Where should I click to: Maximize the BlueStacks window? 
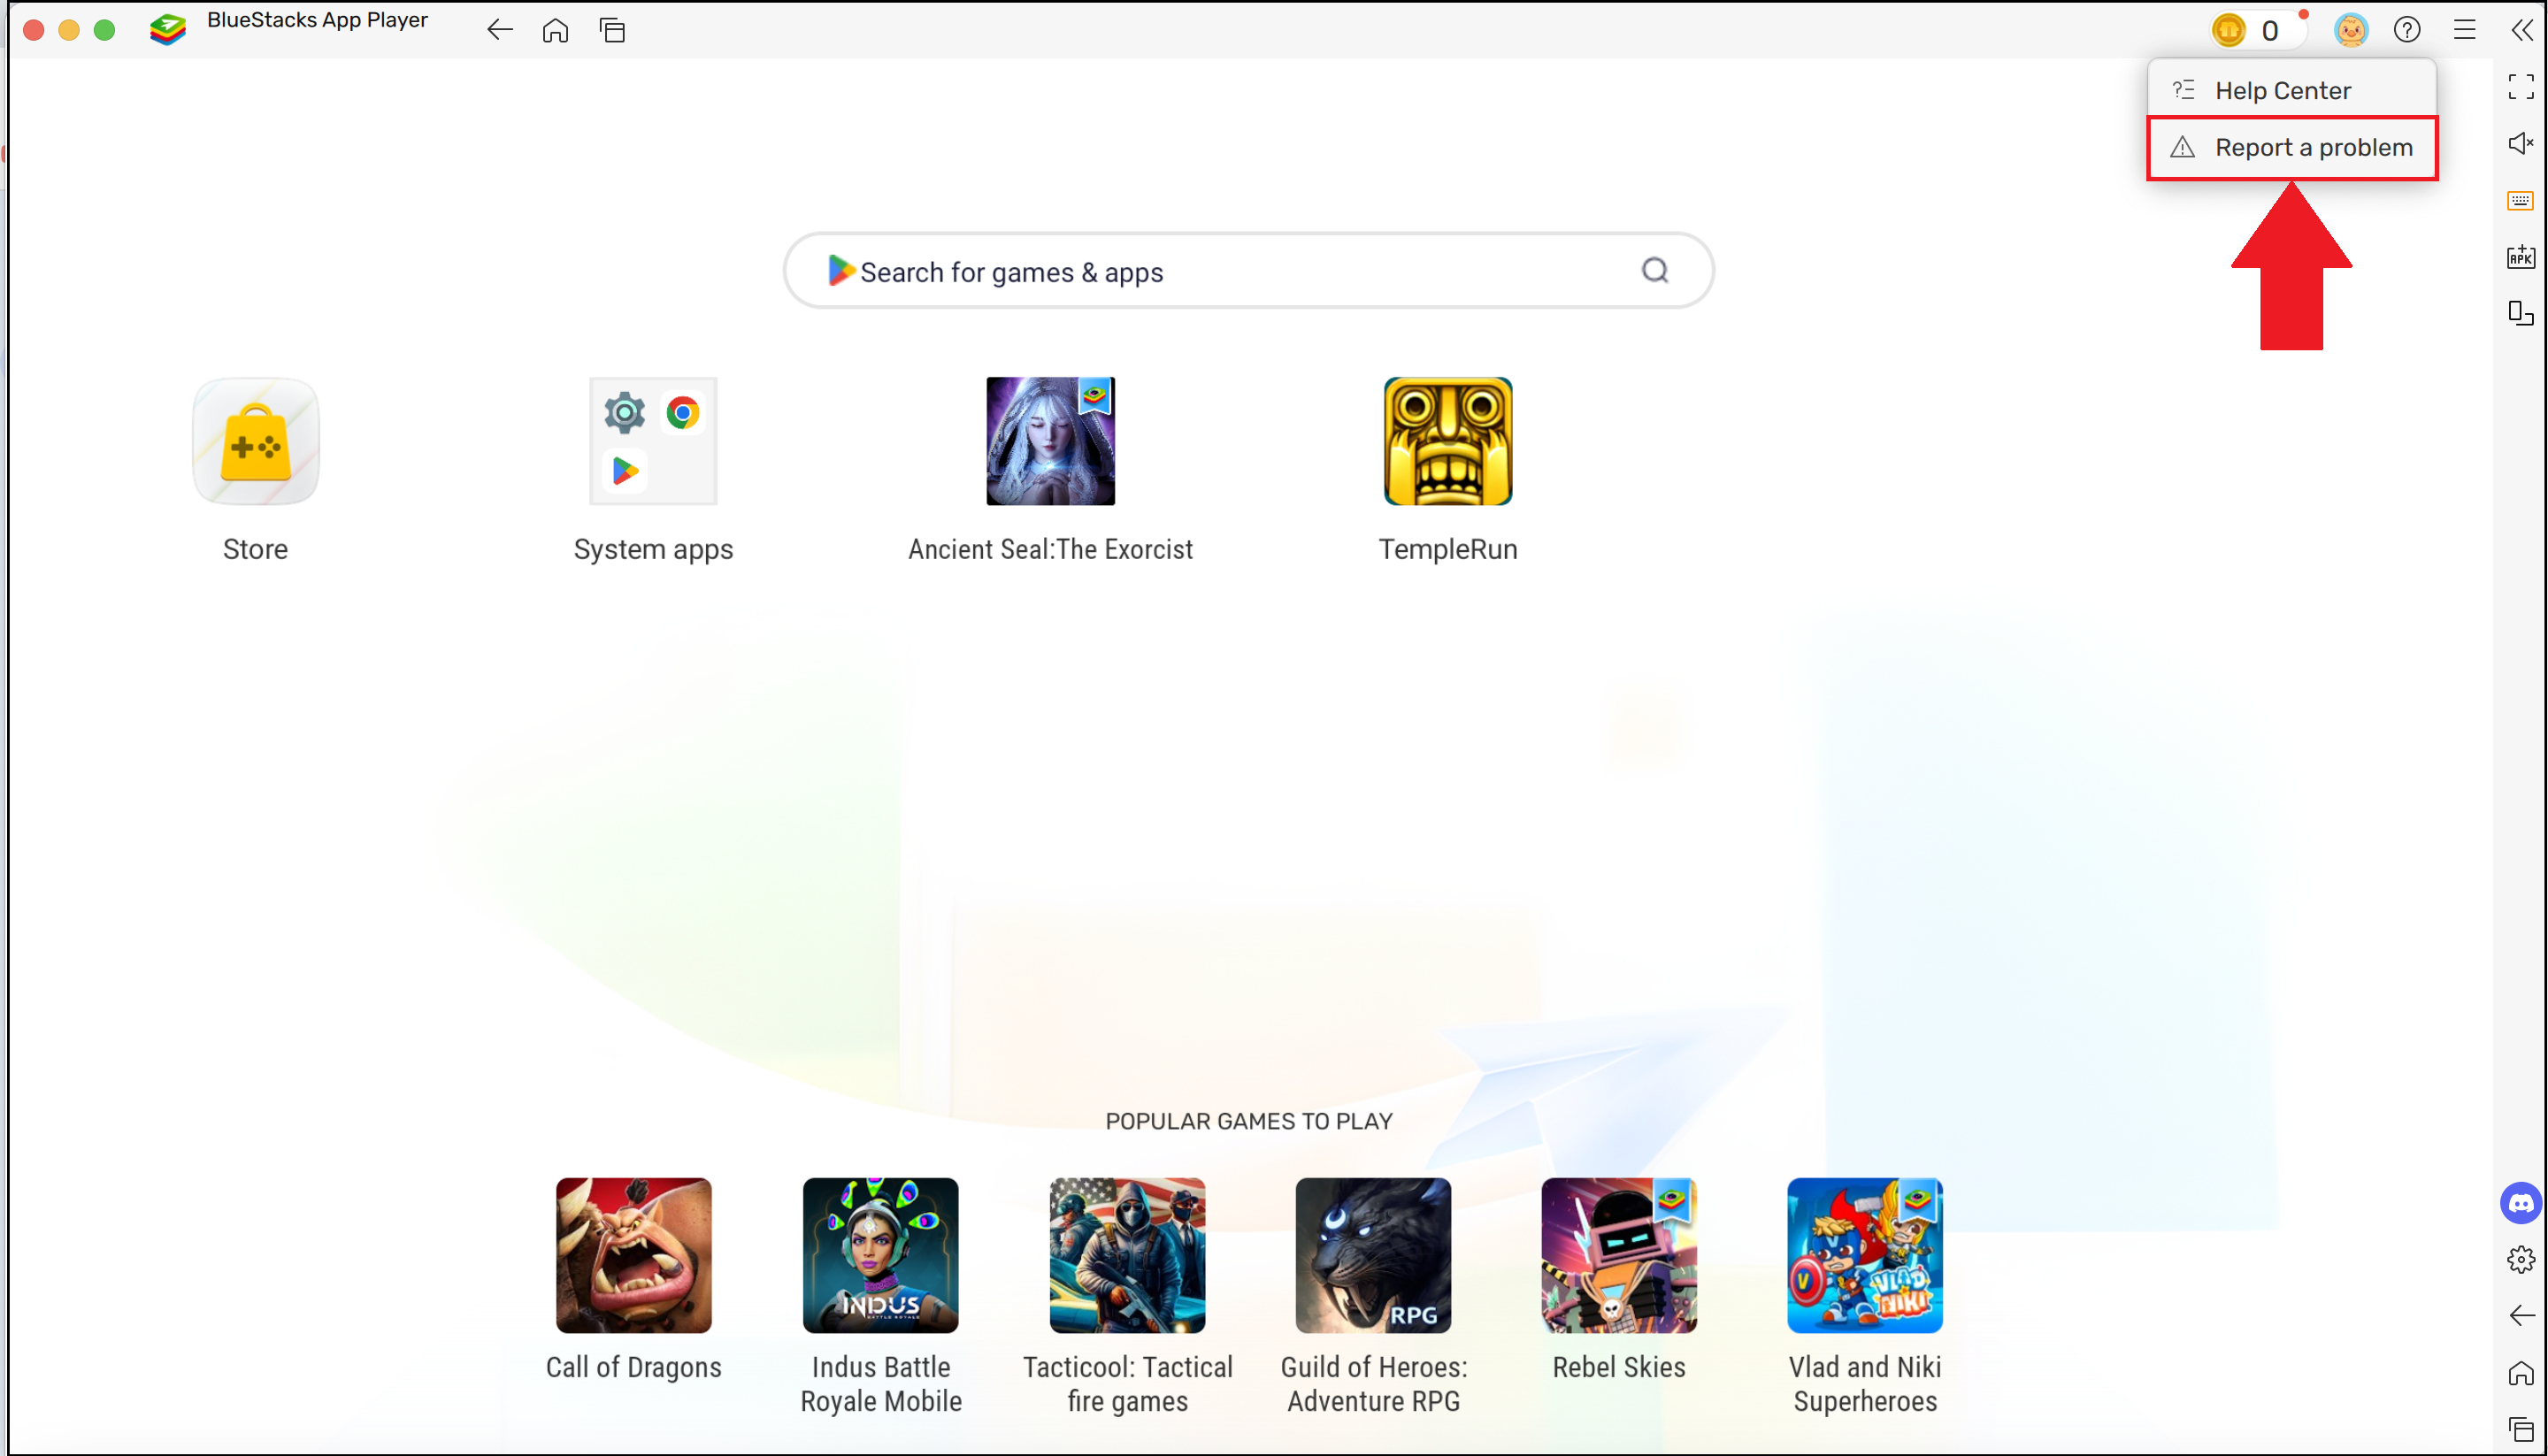(104, 30)
